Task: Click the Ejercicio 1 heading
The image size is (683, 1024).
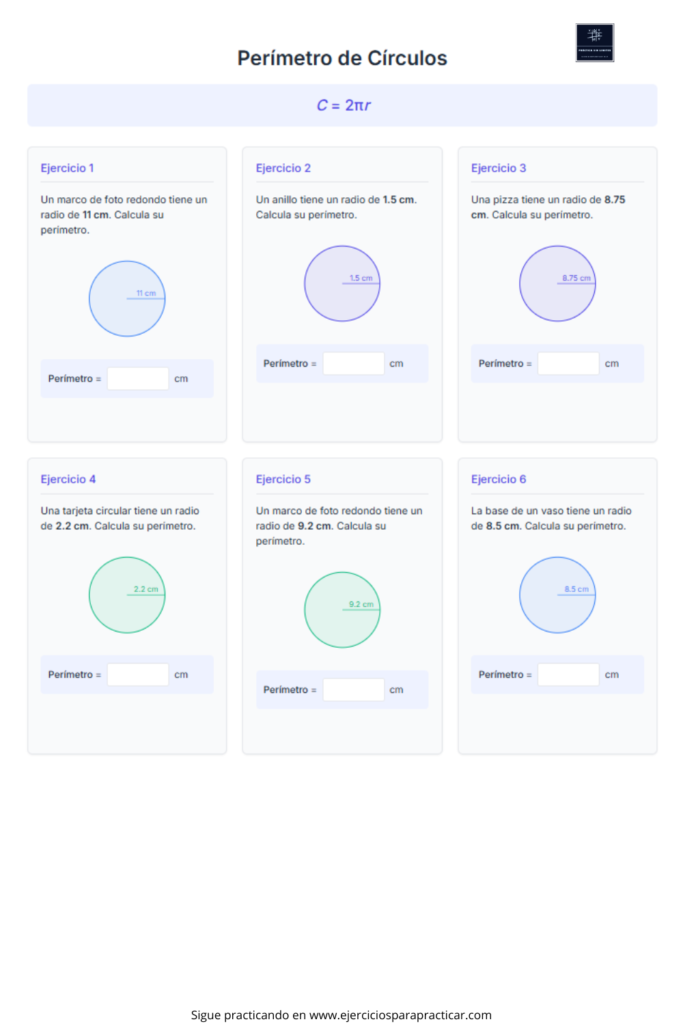Action: tap(67, 168)
